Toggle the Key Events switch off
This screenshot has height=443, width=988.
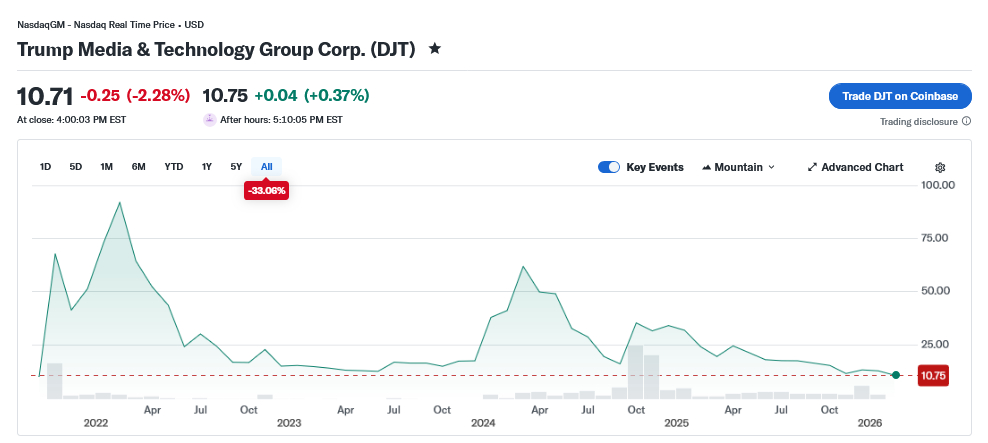(x=609, y=167)
